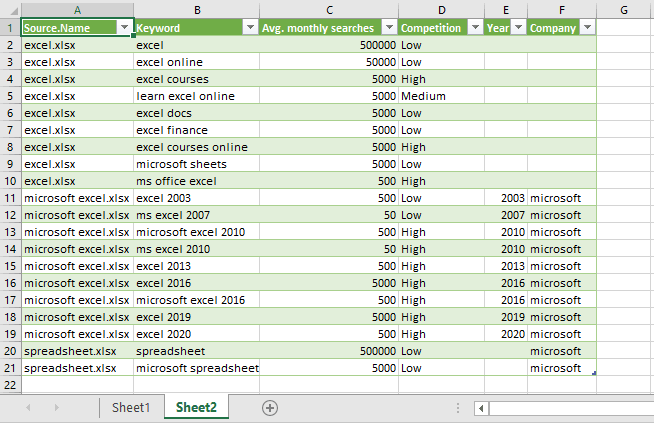This screenshot has width=654, height=423.
Task: Select column C header
Action: [329, 10]
